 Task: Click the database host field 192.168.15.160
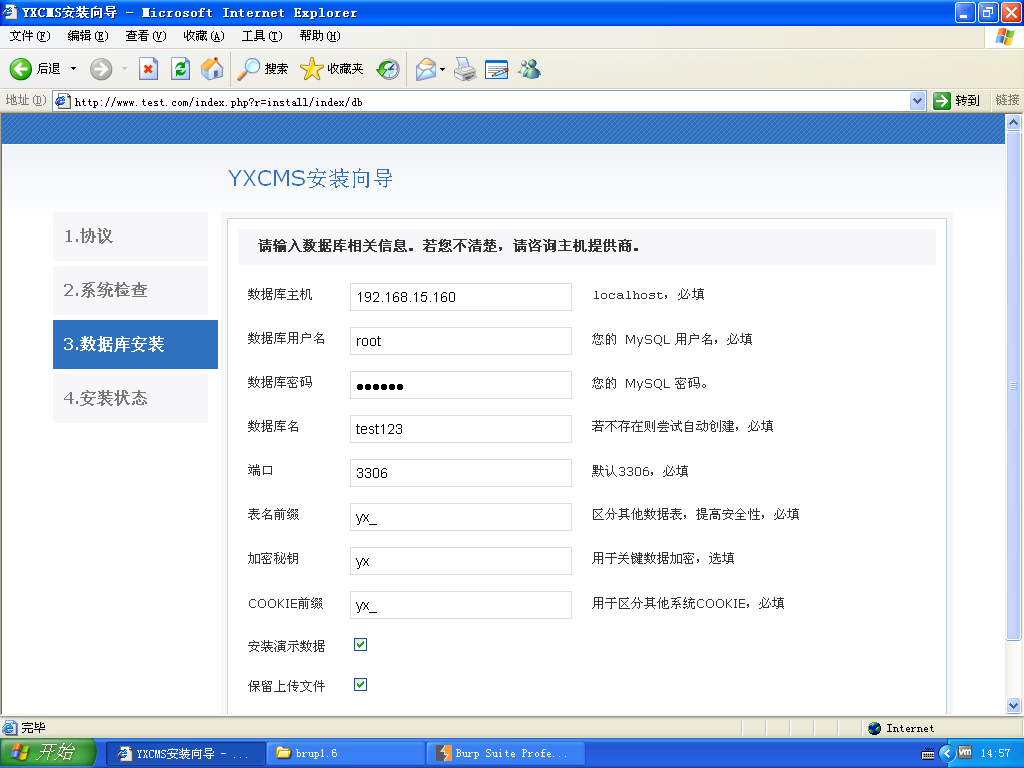(460, 297)
